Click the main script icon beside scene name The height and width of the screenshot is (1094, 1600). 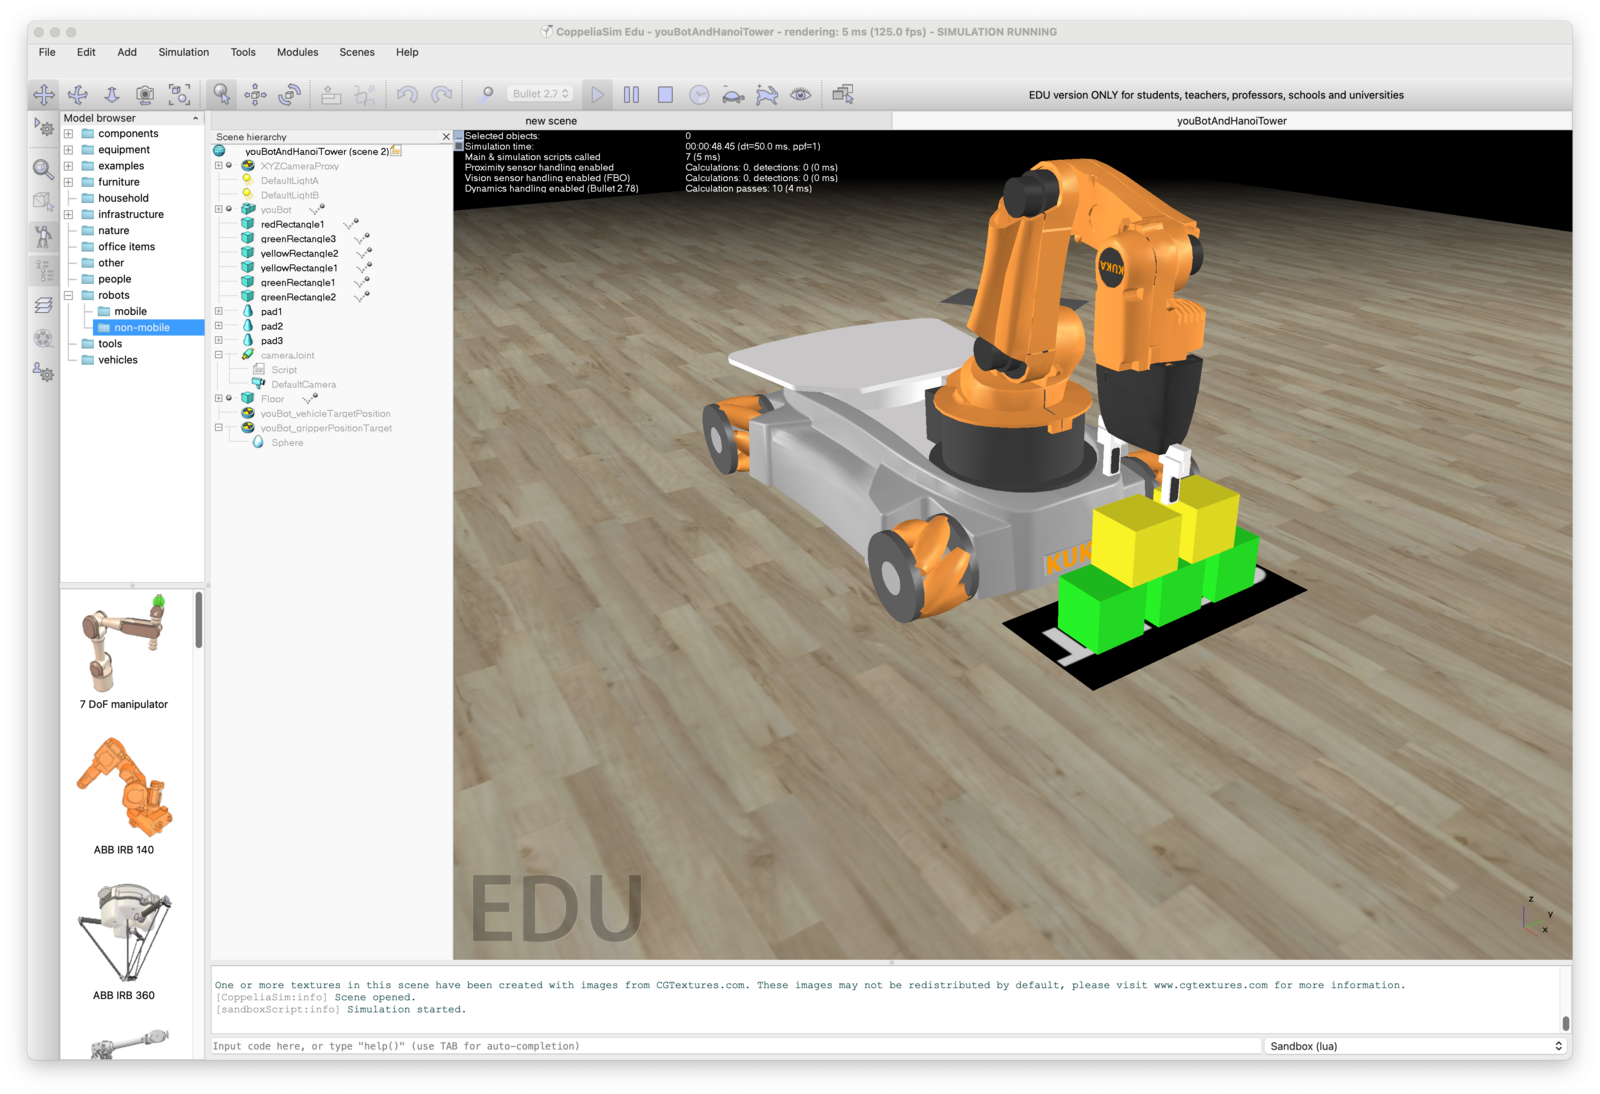coord(396,151)
